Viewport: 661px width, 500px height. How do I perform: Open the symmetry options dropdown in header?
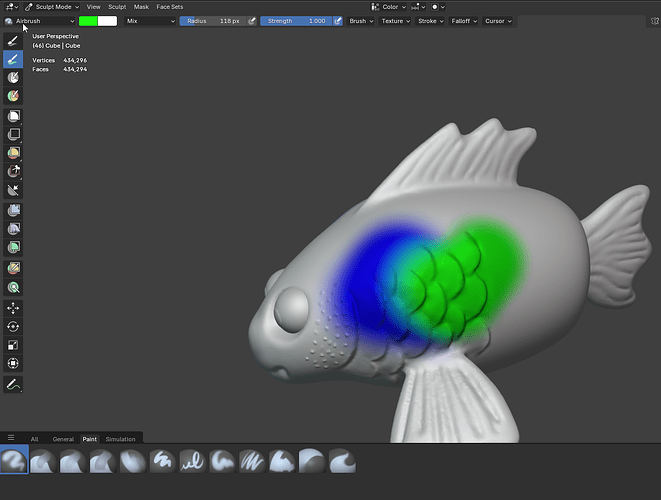pos(418,7)
